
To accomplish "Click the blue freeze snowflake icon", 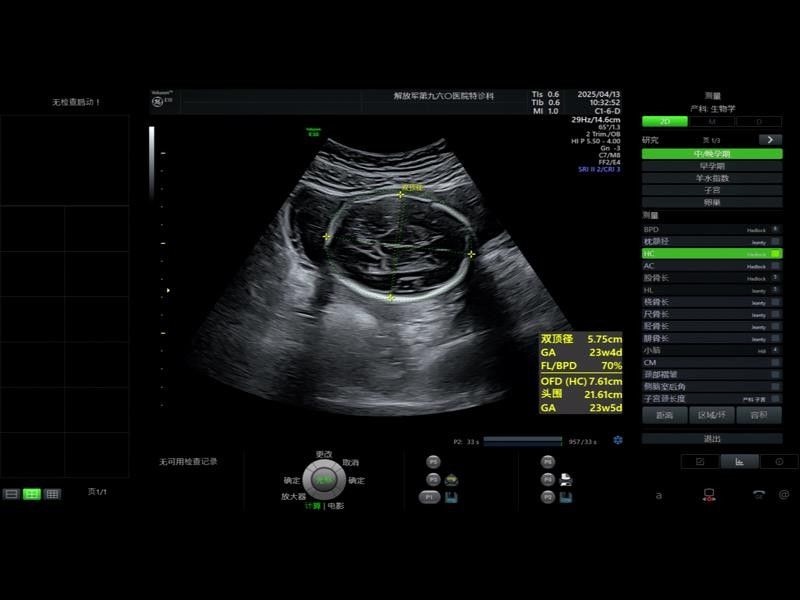I will click(617, 440).
